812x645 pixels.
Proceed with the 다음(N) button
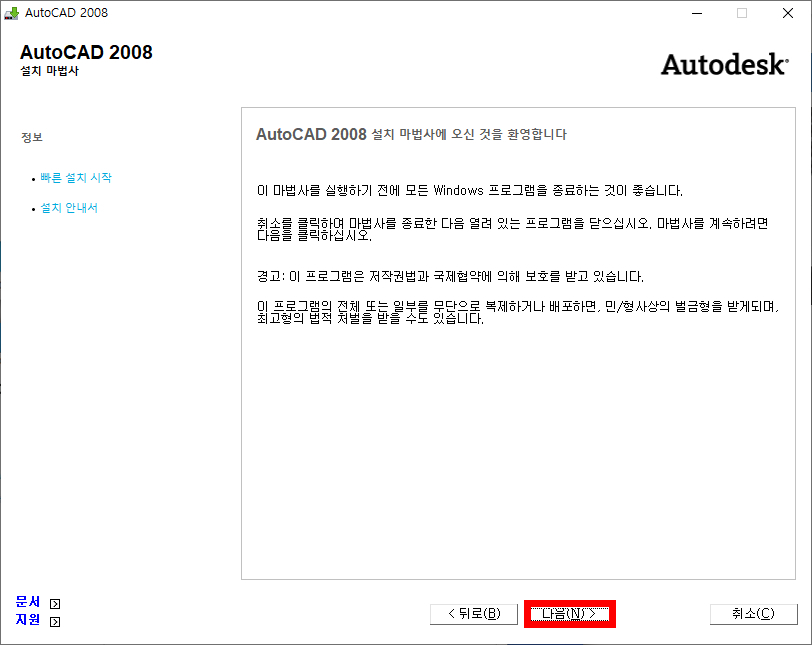click(570, 614)
